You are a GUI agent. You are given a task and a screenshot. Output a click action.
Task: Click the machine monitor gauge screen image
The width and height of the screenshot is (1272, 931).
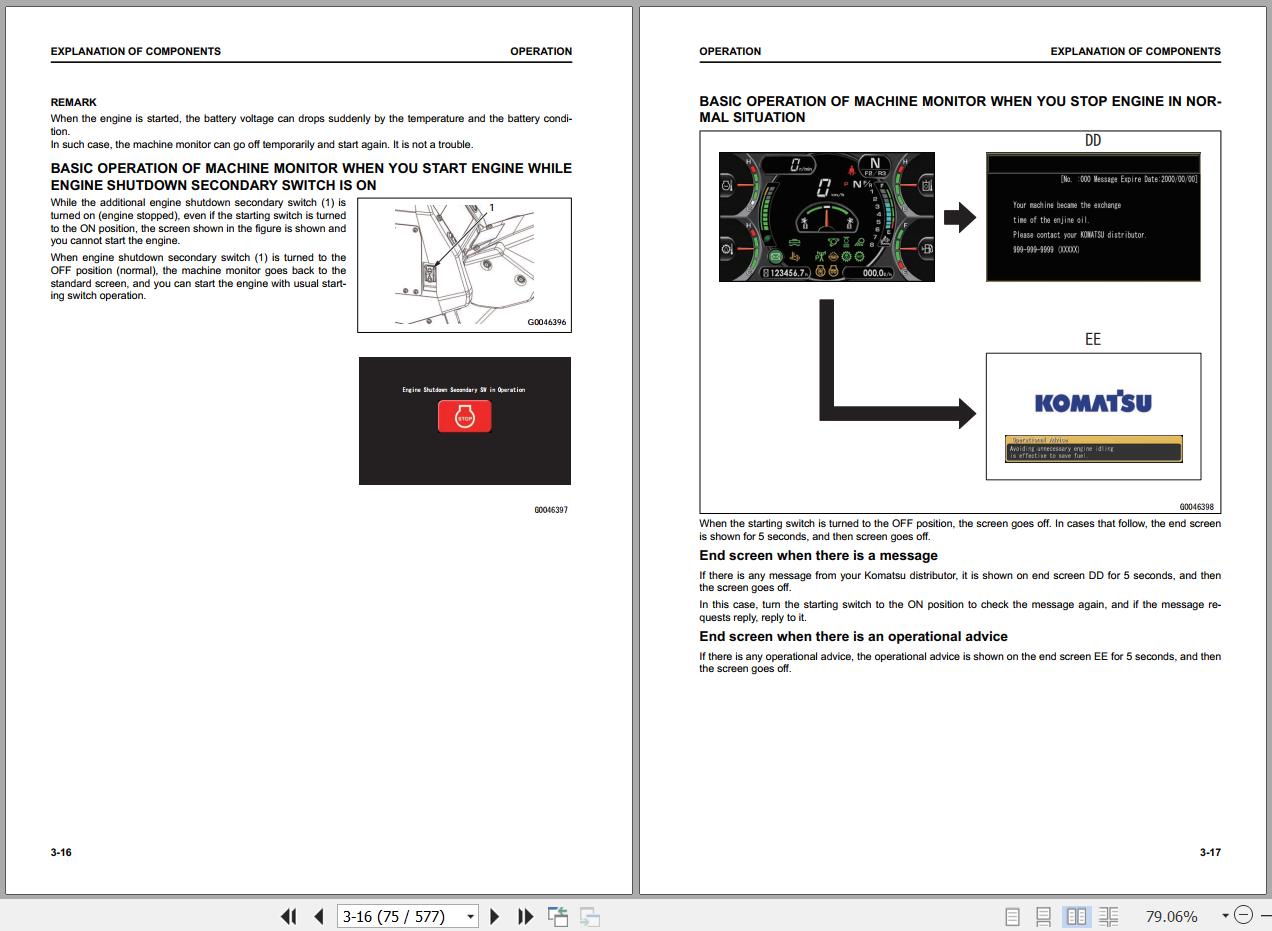[x=826, y=217]
